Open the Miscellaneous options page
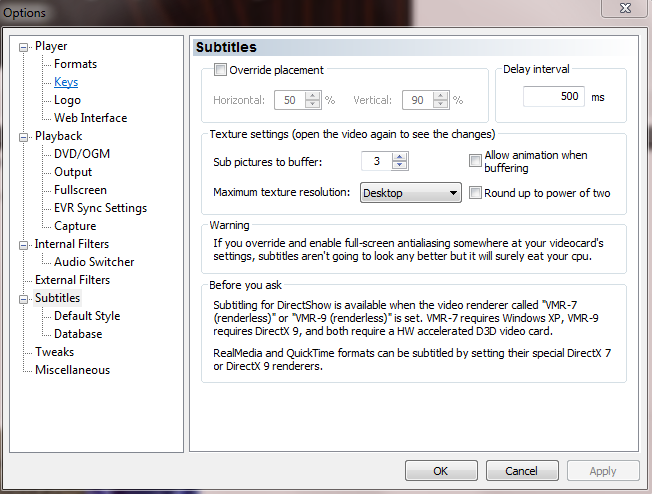 click(x=72, y=370)
